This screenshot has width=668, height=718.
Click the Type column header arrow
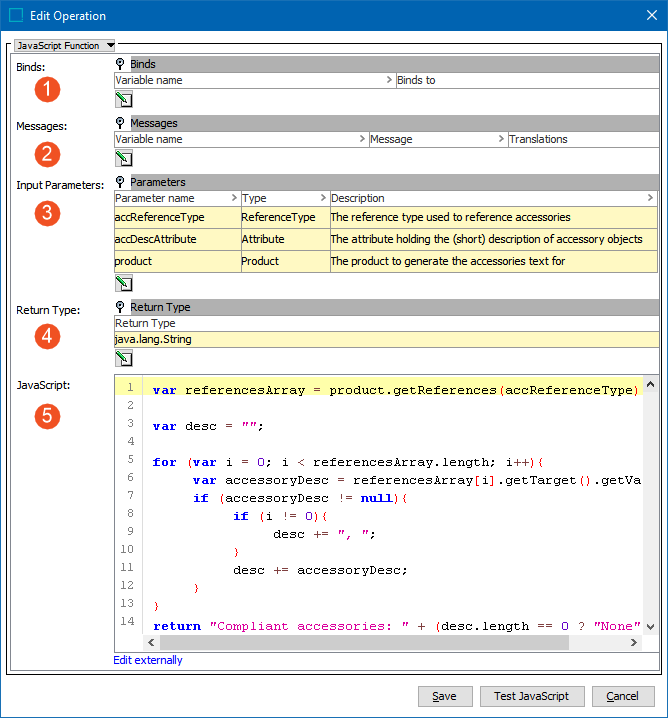(x=324, y=198)
